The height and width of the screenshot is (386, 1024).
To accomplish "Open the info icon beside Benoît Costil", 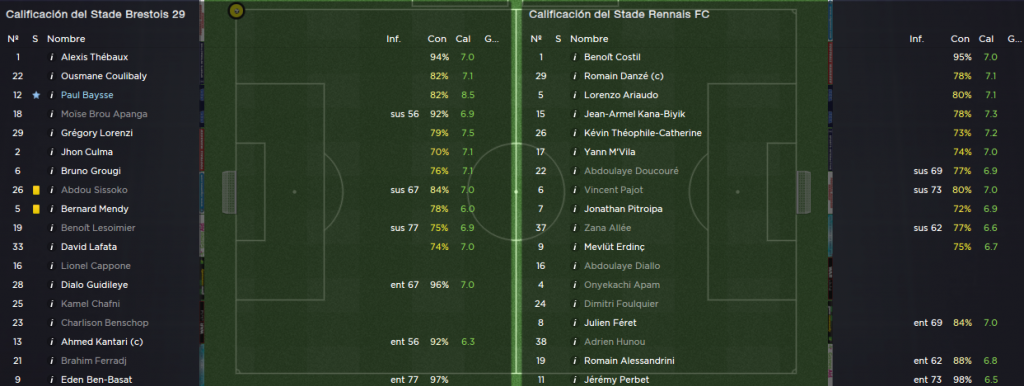I will 575,57.
